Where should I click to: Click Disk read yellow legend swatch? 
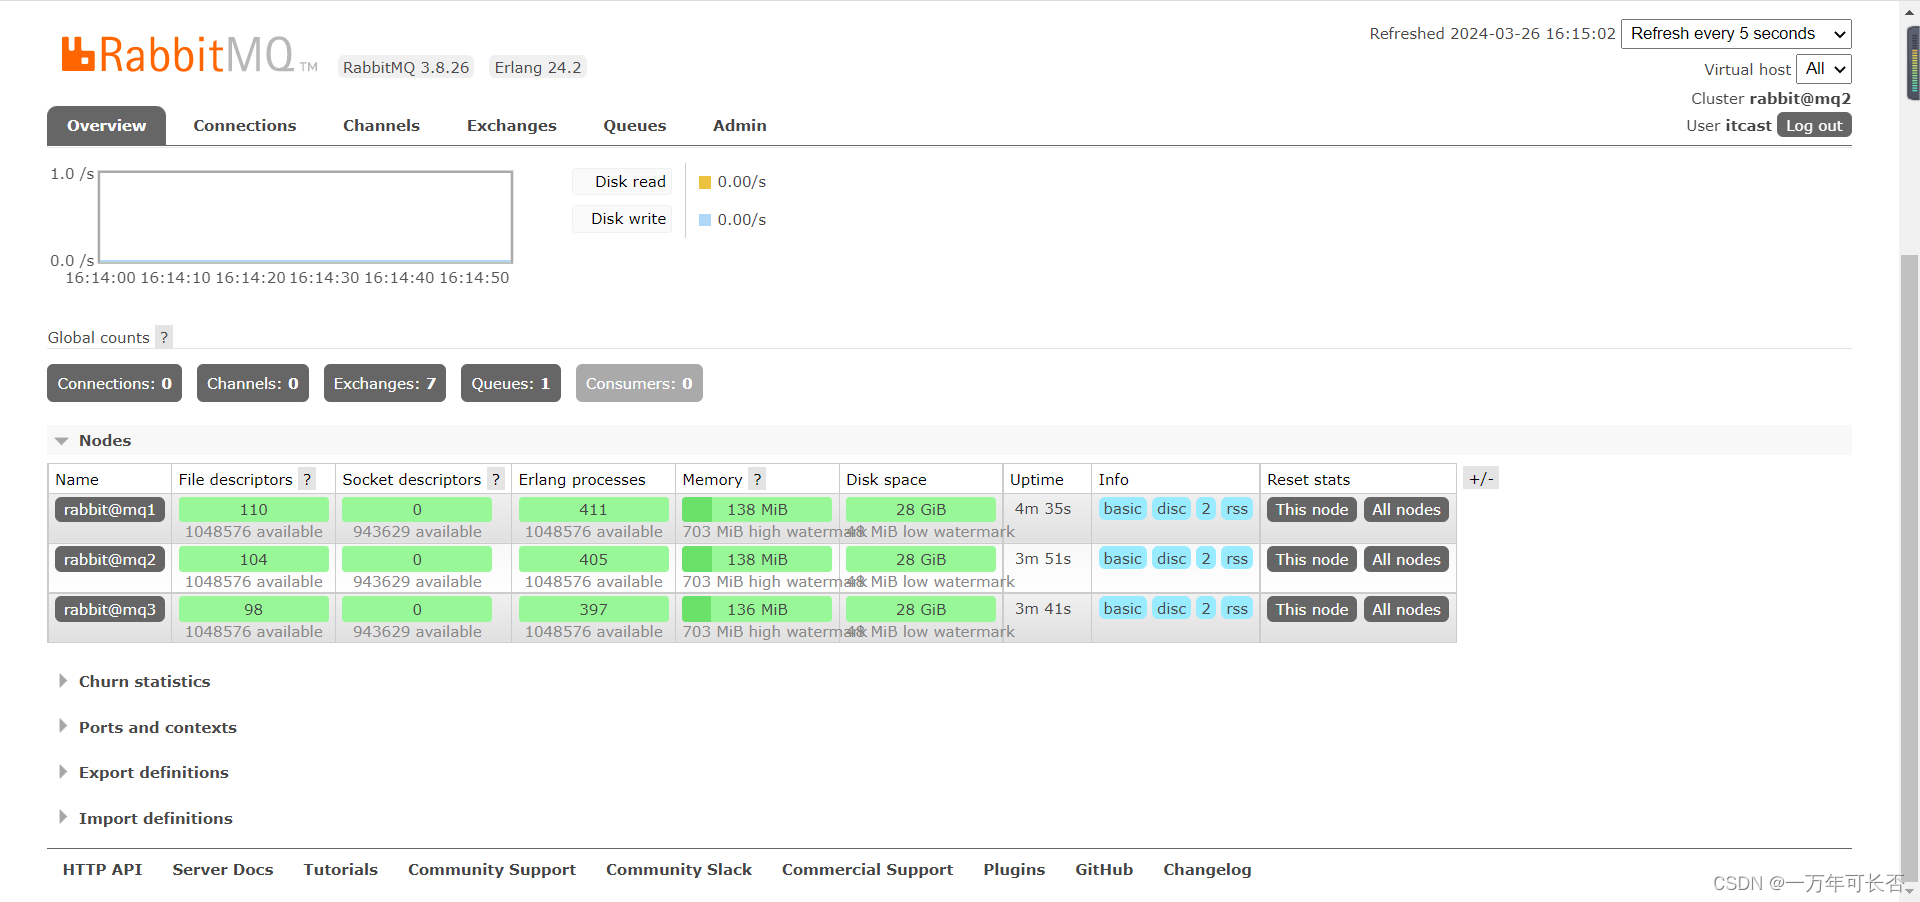(705, 182)
